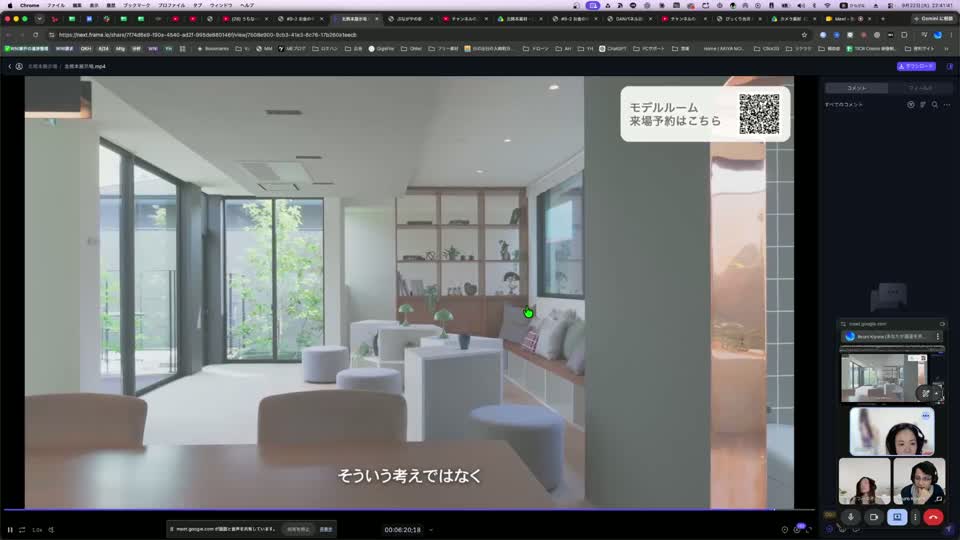Open a new tab with the plus button
Viewport: 960px width, 540px height.
(882, 19)
